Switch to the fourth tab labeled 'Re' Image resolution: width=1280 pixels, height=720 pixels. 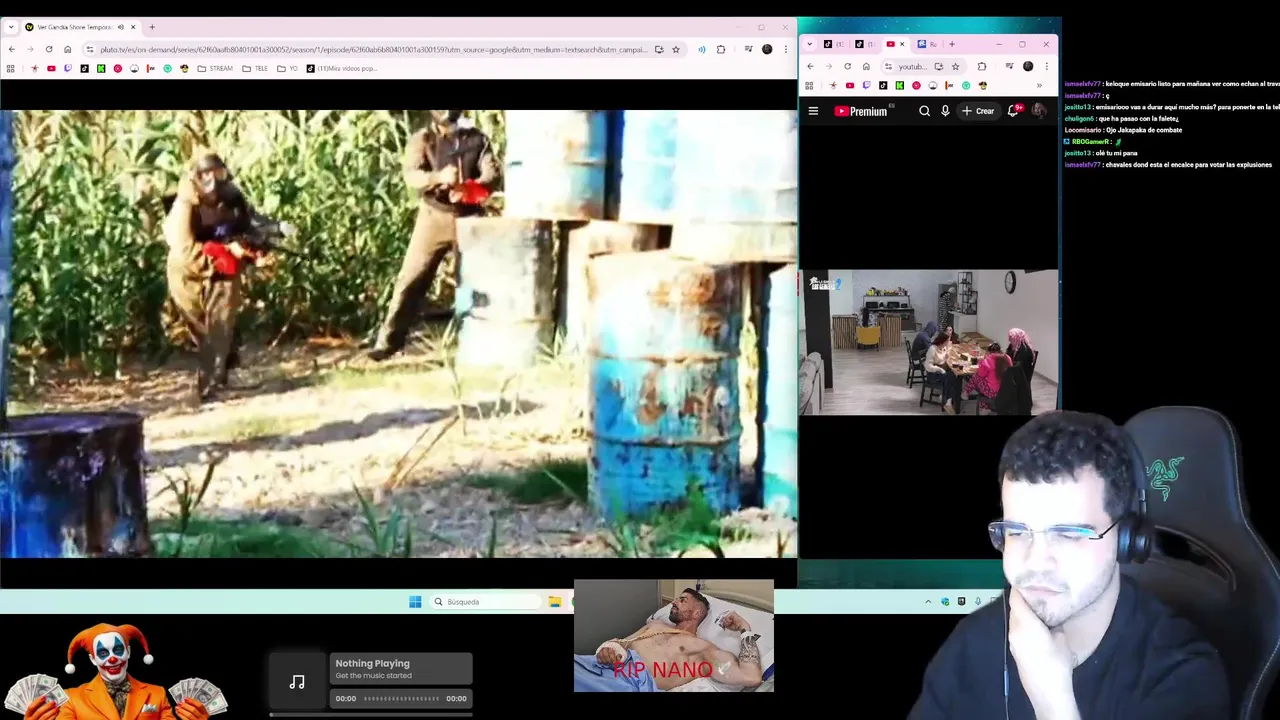pyautogui.click(x=926, y=44)
